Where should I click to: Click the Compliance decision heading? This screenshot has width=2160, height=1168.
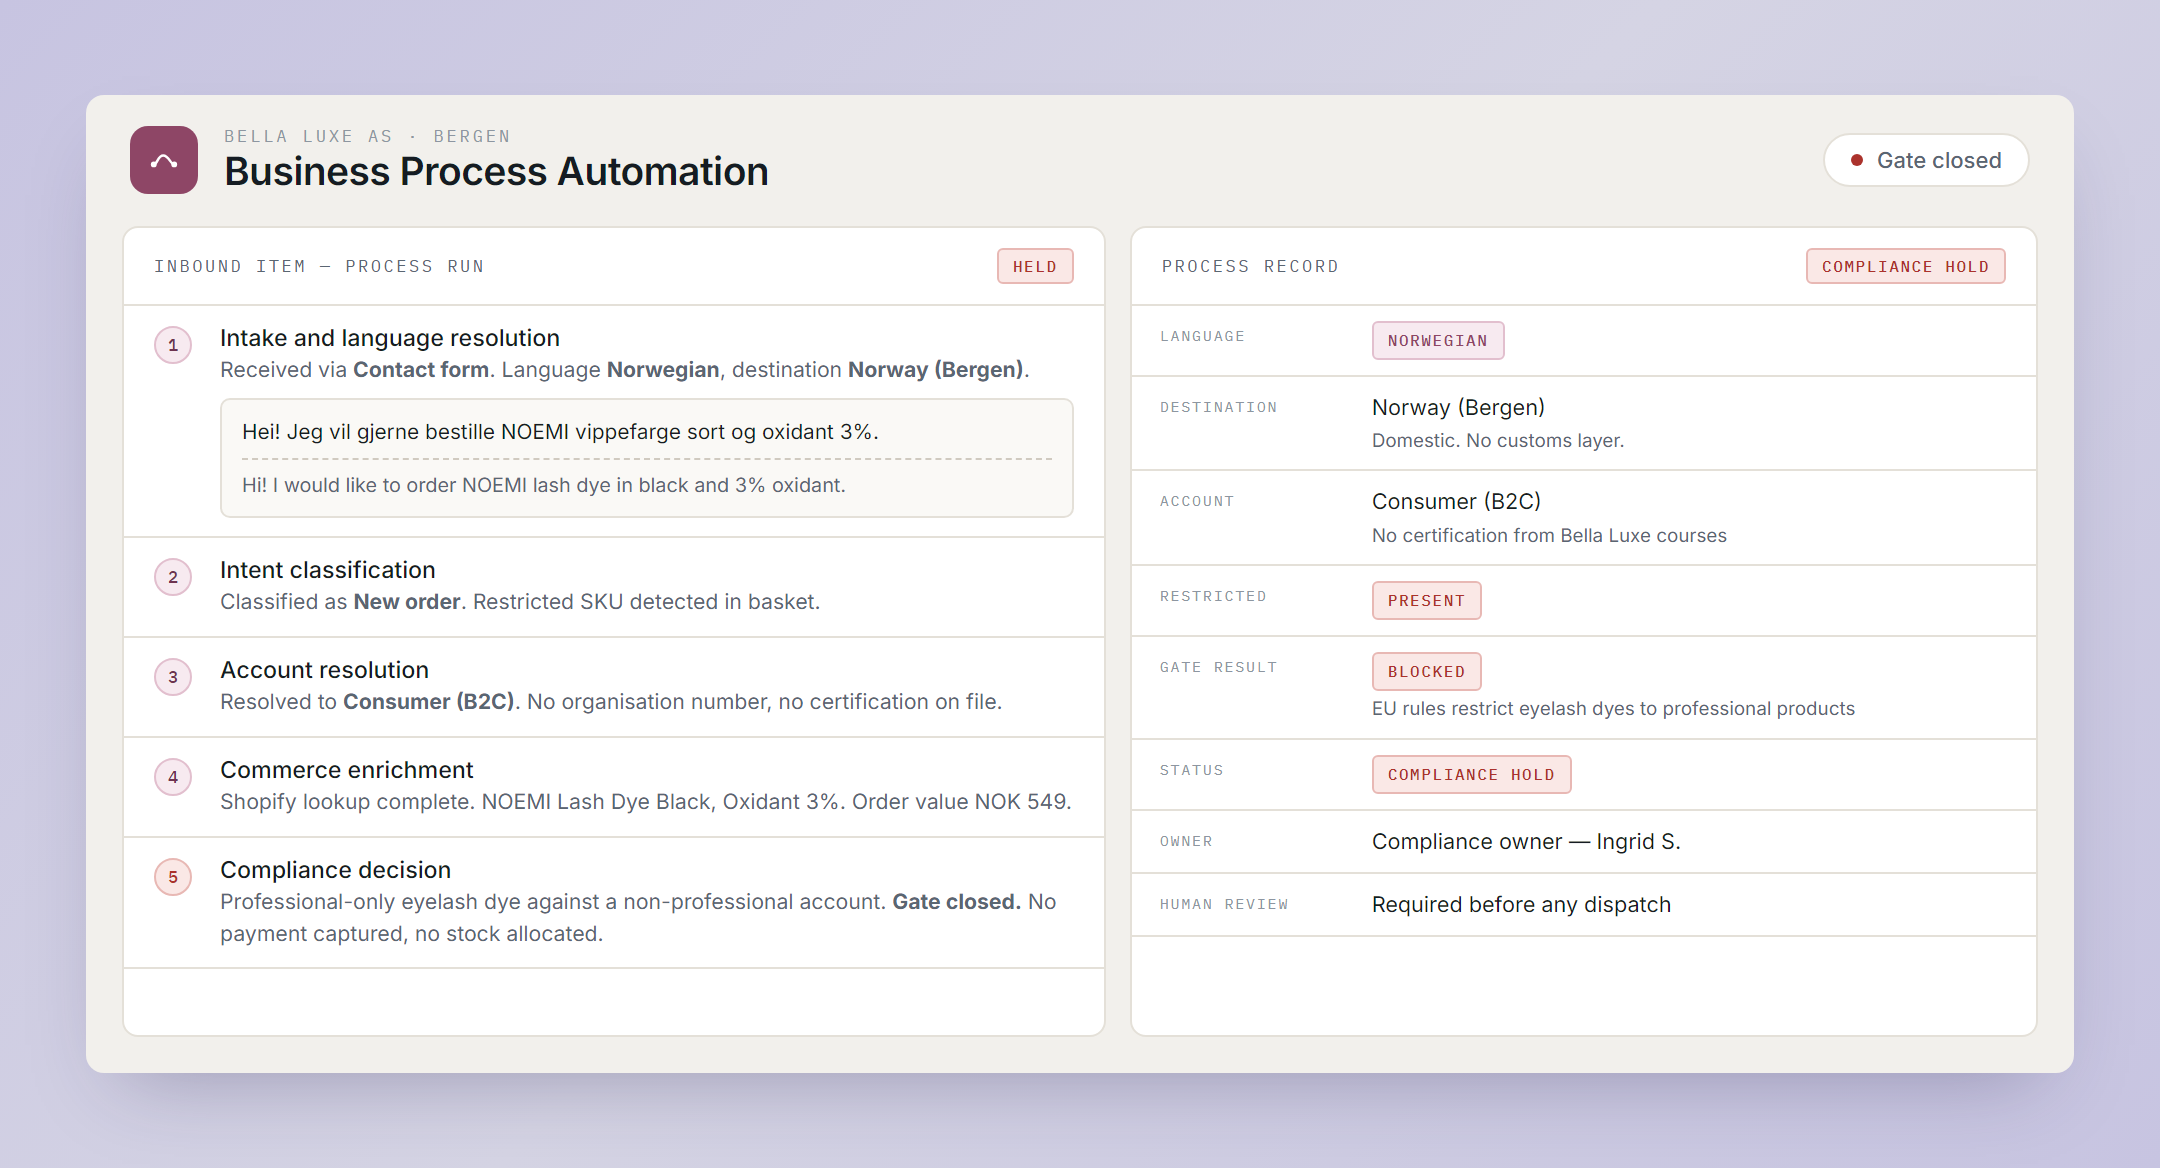pyautogui.click(x=335, y=870)
